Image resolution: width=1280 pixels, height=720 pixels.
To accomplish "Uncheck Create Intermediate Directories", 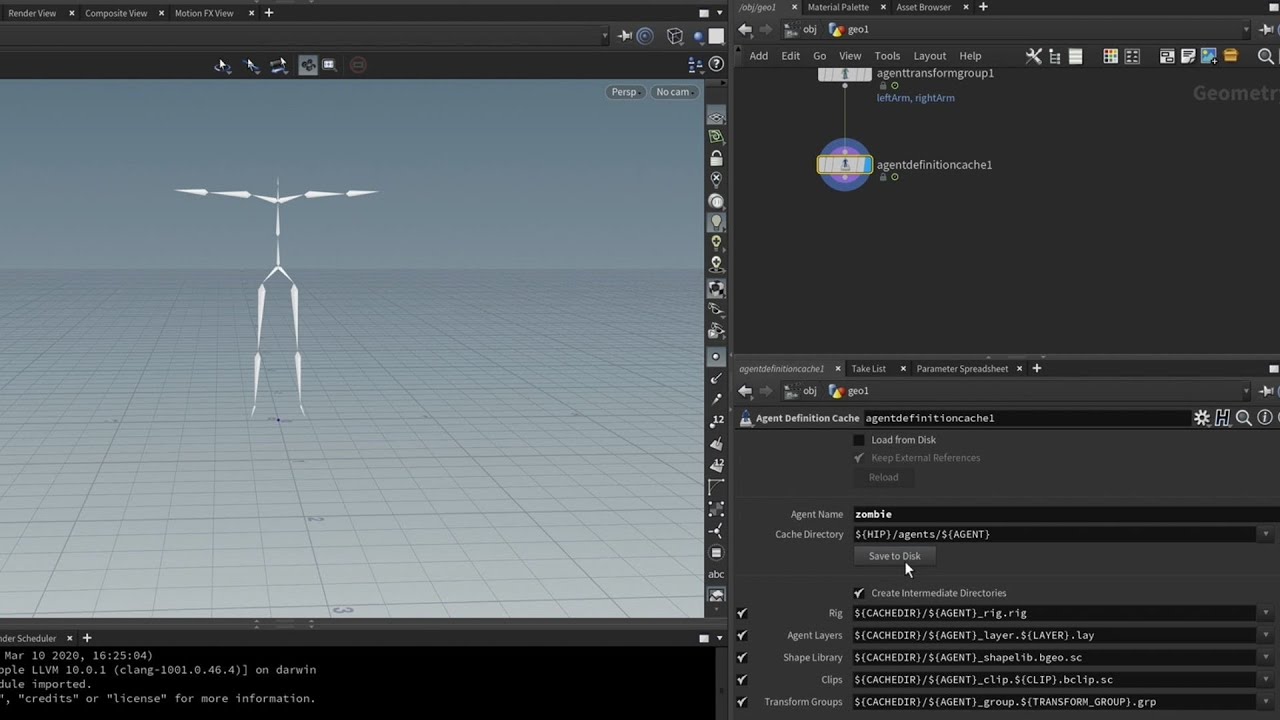I will click(858, 593).
